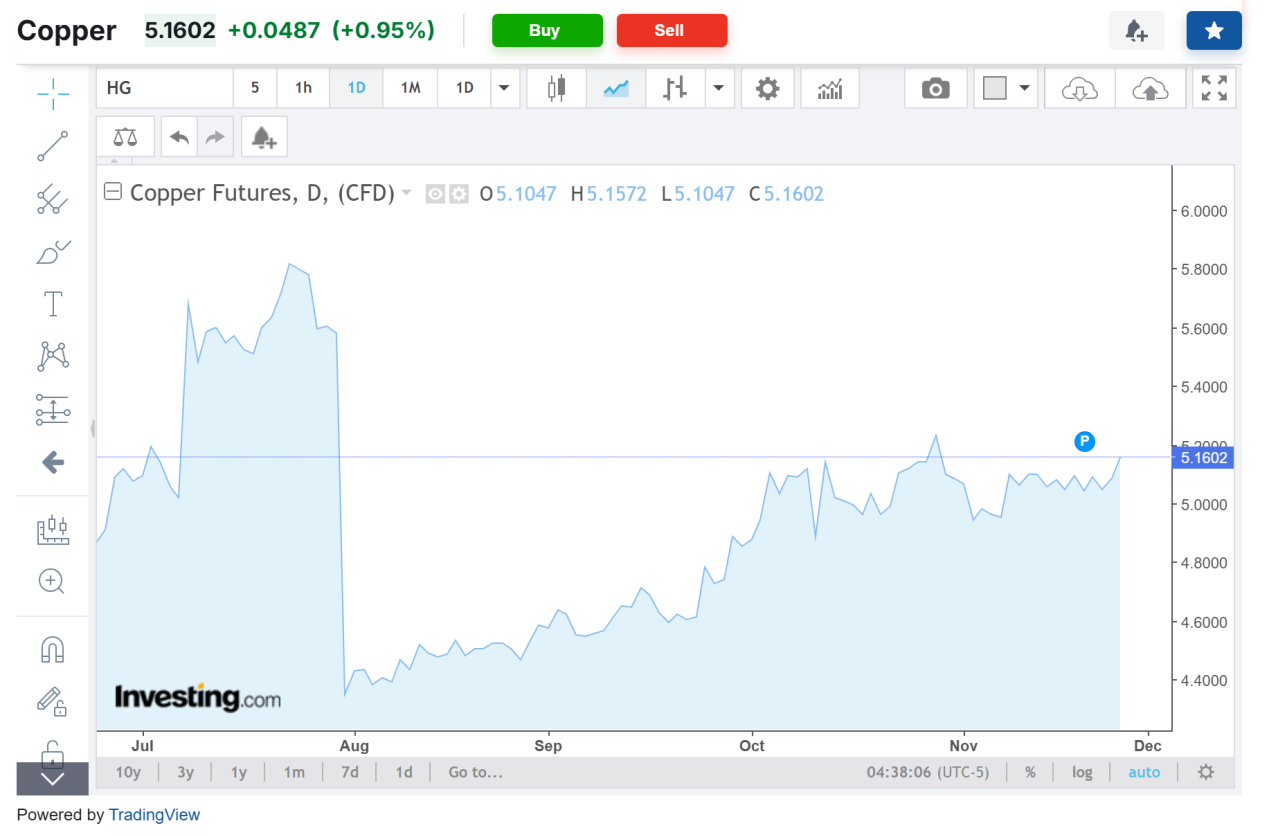Screen dimensions: 1269x837
Task: Open dropdown beside the gray square swatch
Action: pyautogui.click(x=1024, y=88)
